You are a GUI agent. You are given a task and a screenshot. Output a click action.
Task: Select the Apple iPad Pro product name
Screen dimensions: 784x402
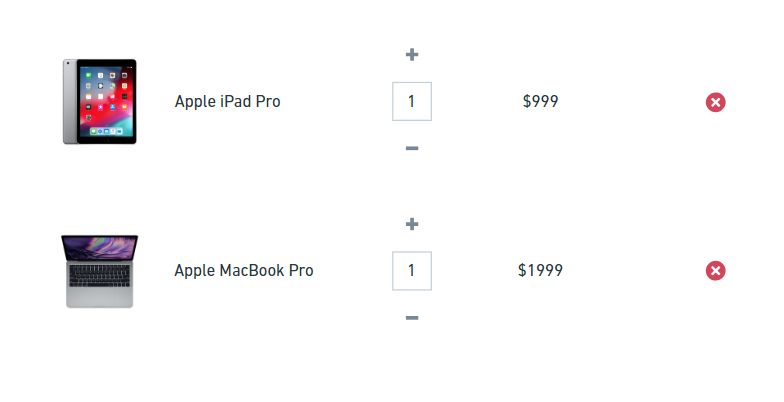[227, 101]
